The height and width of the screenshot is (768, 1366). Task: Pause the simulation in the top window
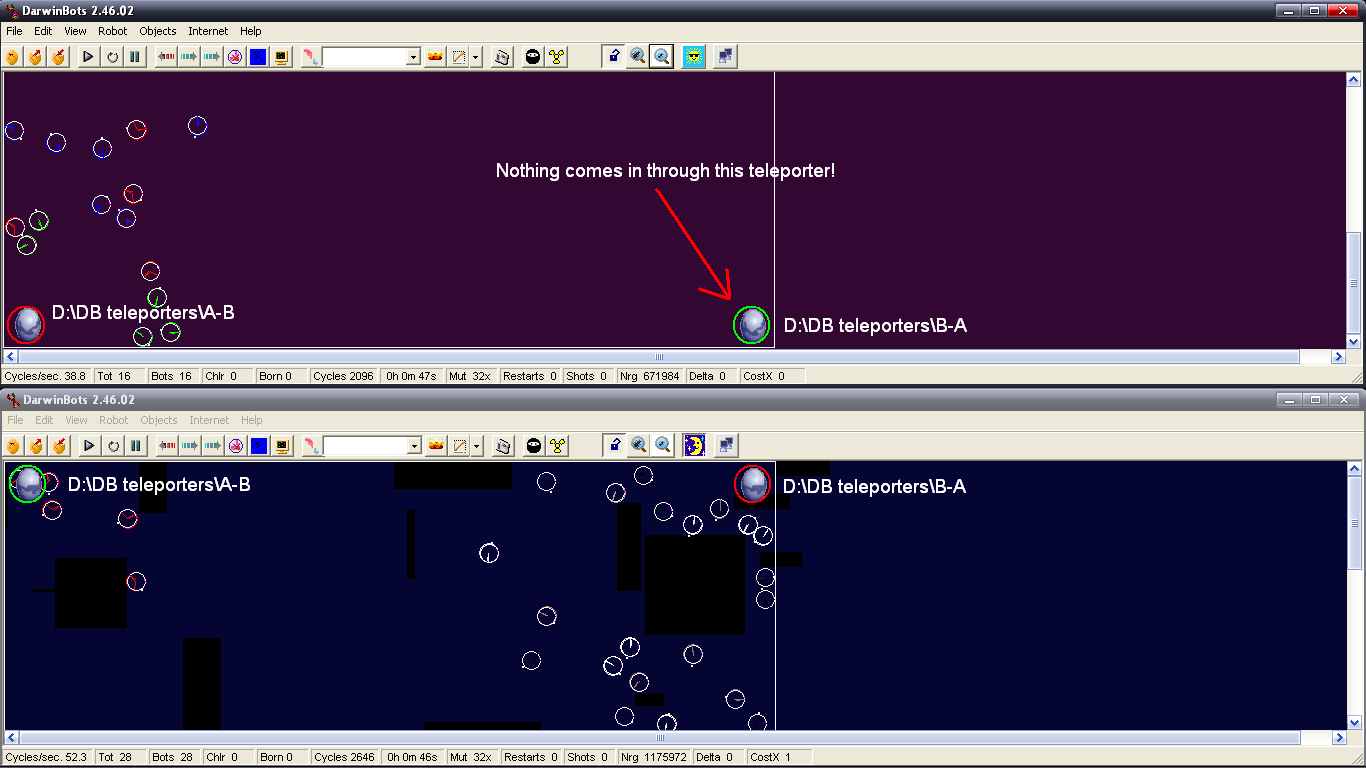click(x=135, y=57)
